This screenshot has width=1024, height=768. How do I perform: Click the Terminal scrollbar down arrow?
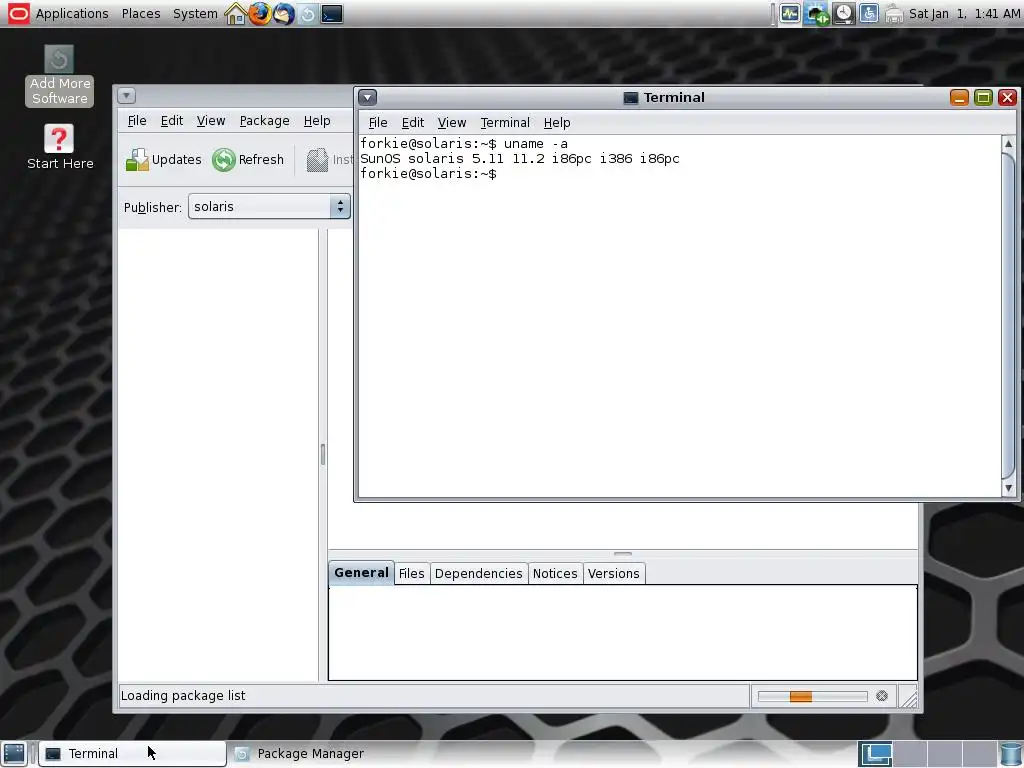(x=1008, y=488)
